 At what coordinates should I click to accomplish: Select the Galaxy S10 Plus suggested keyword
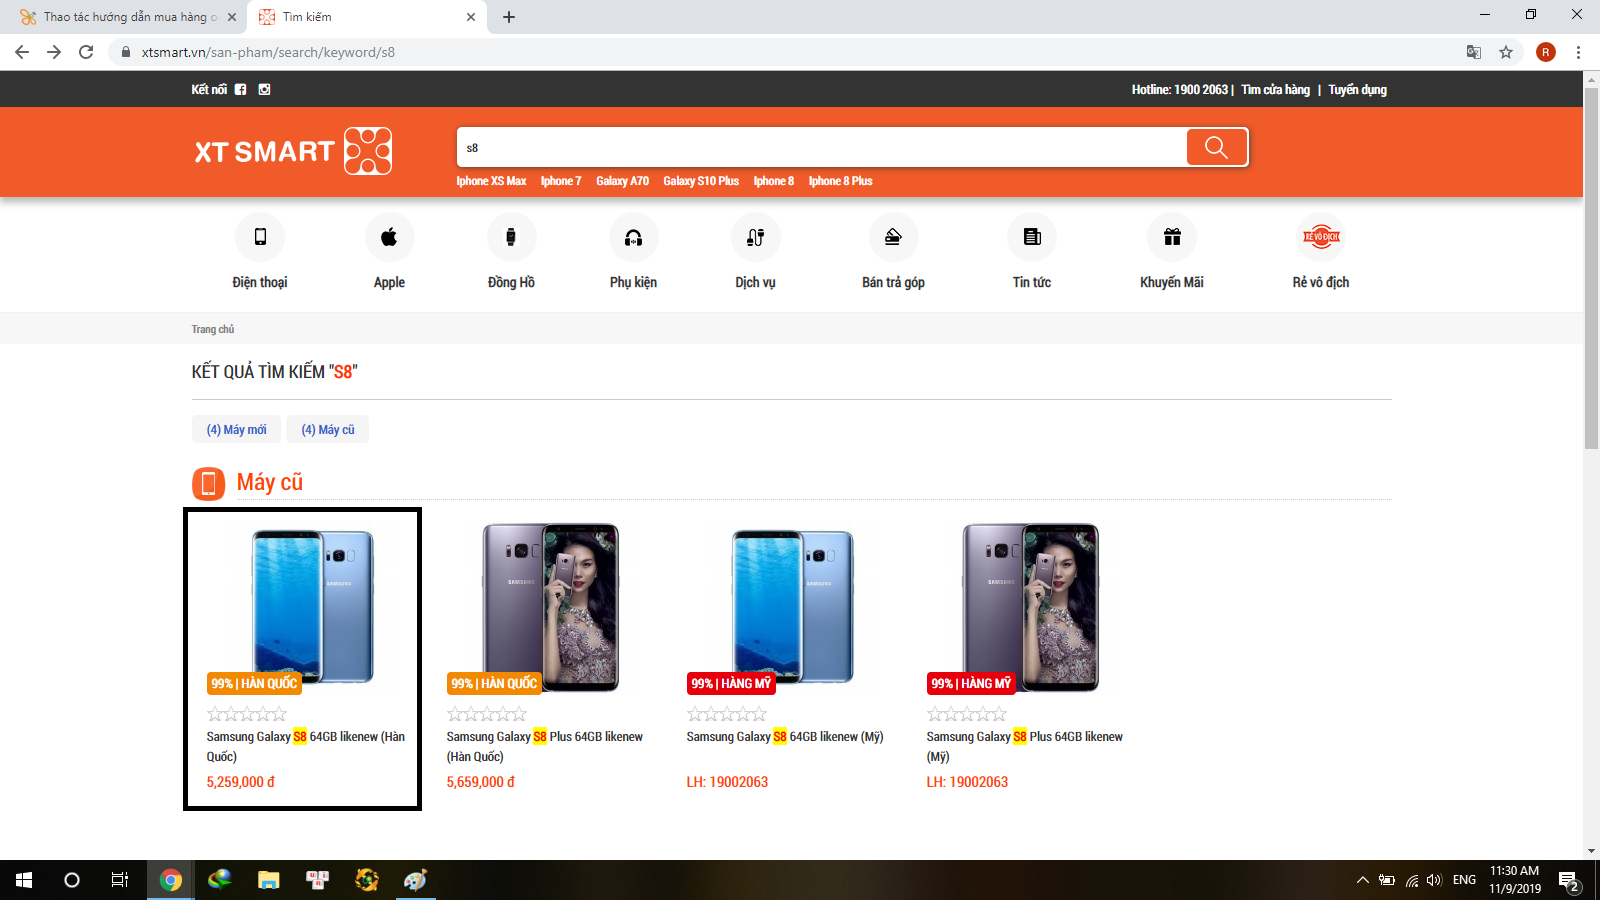point(700,181)
